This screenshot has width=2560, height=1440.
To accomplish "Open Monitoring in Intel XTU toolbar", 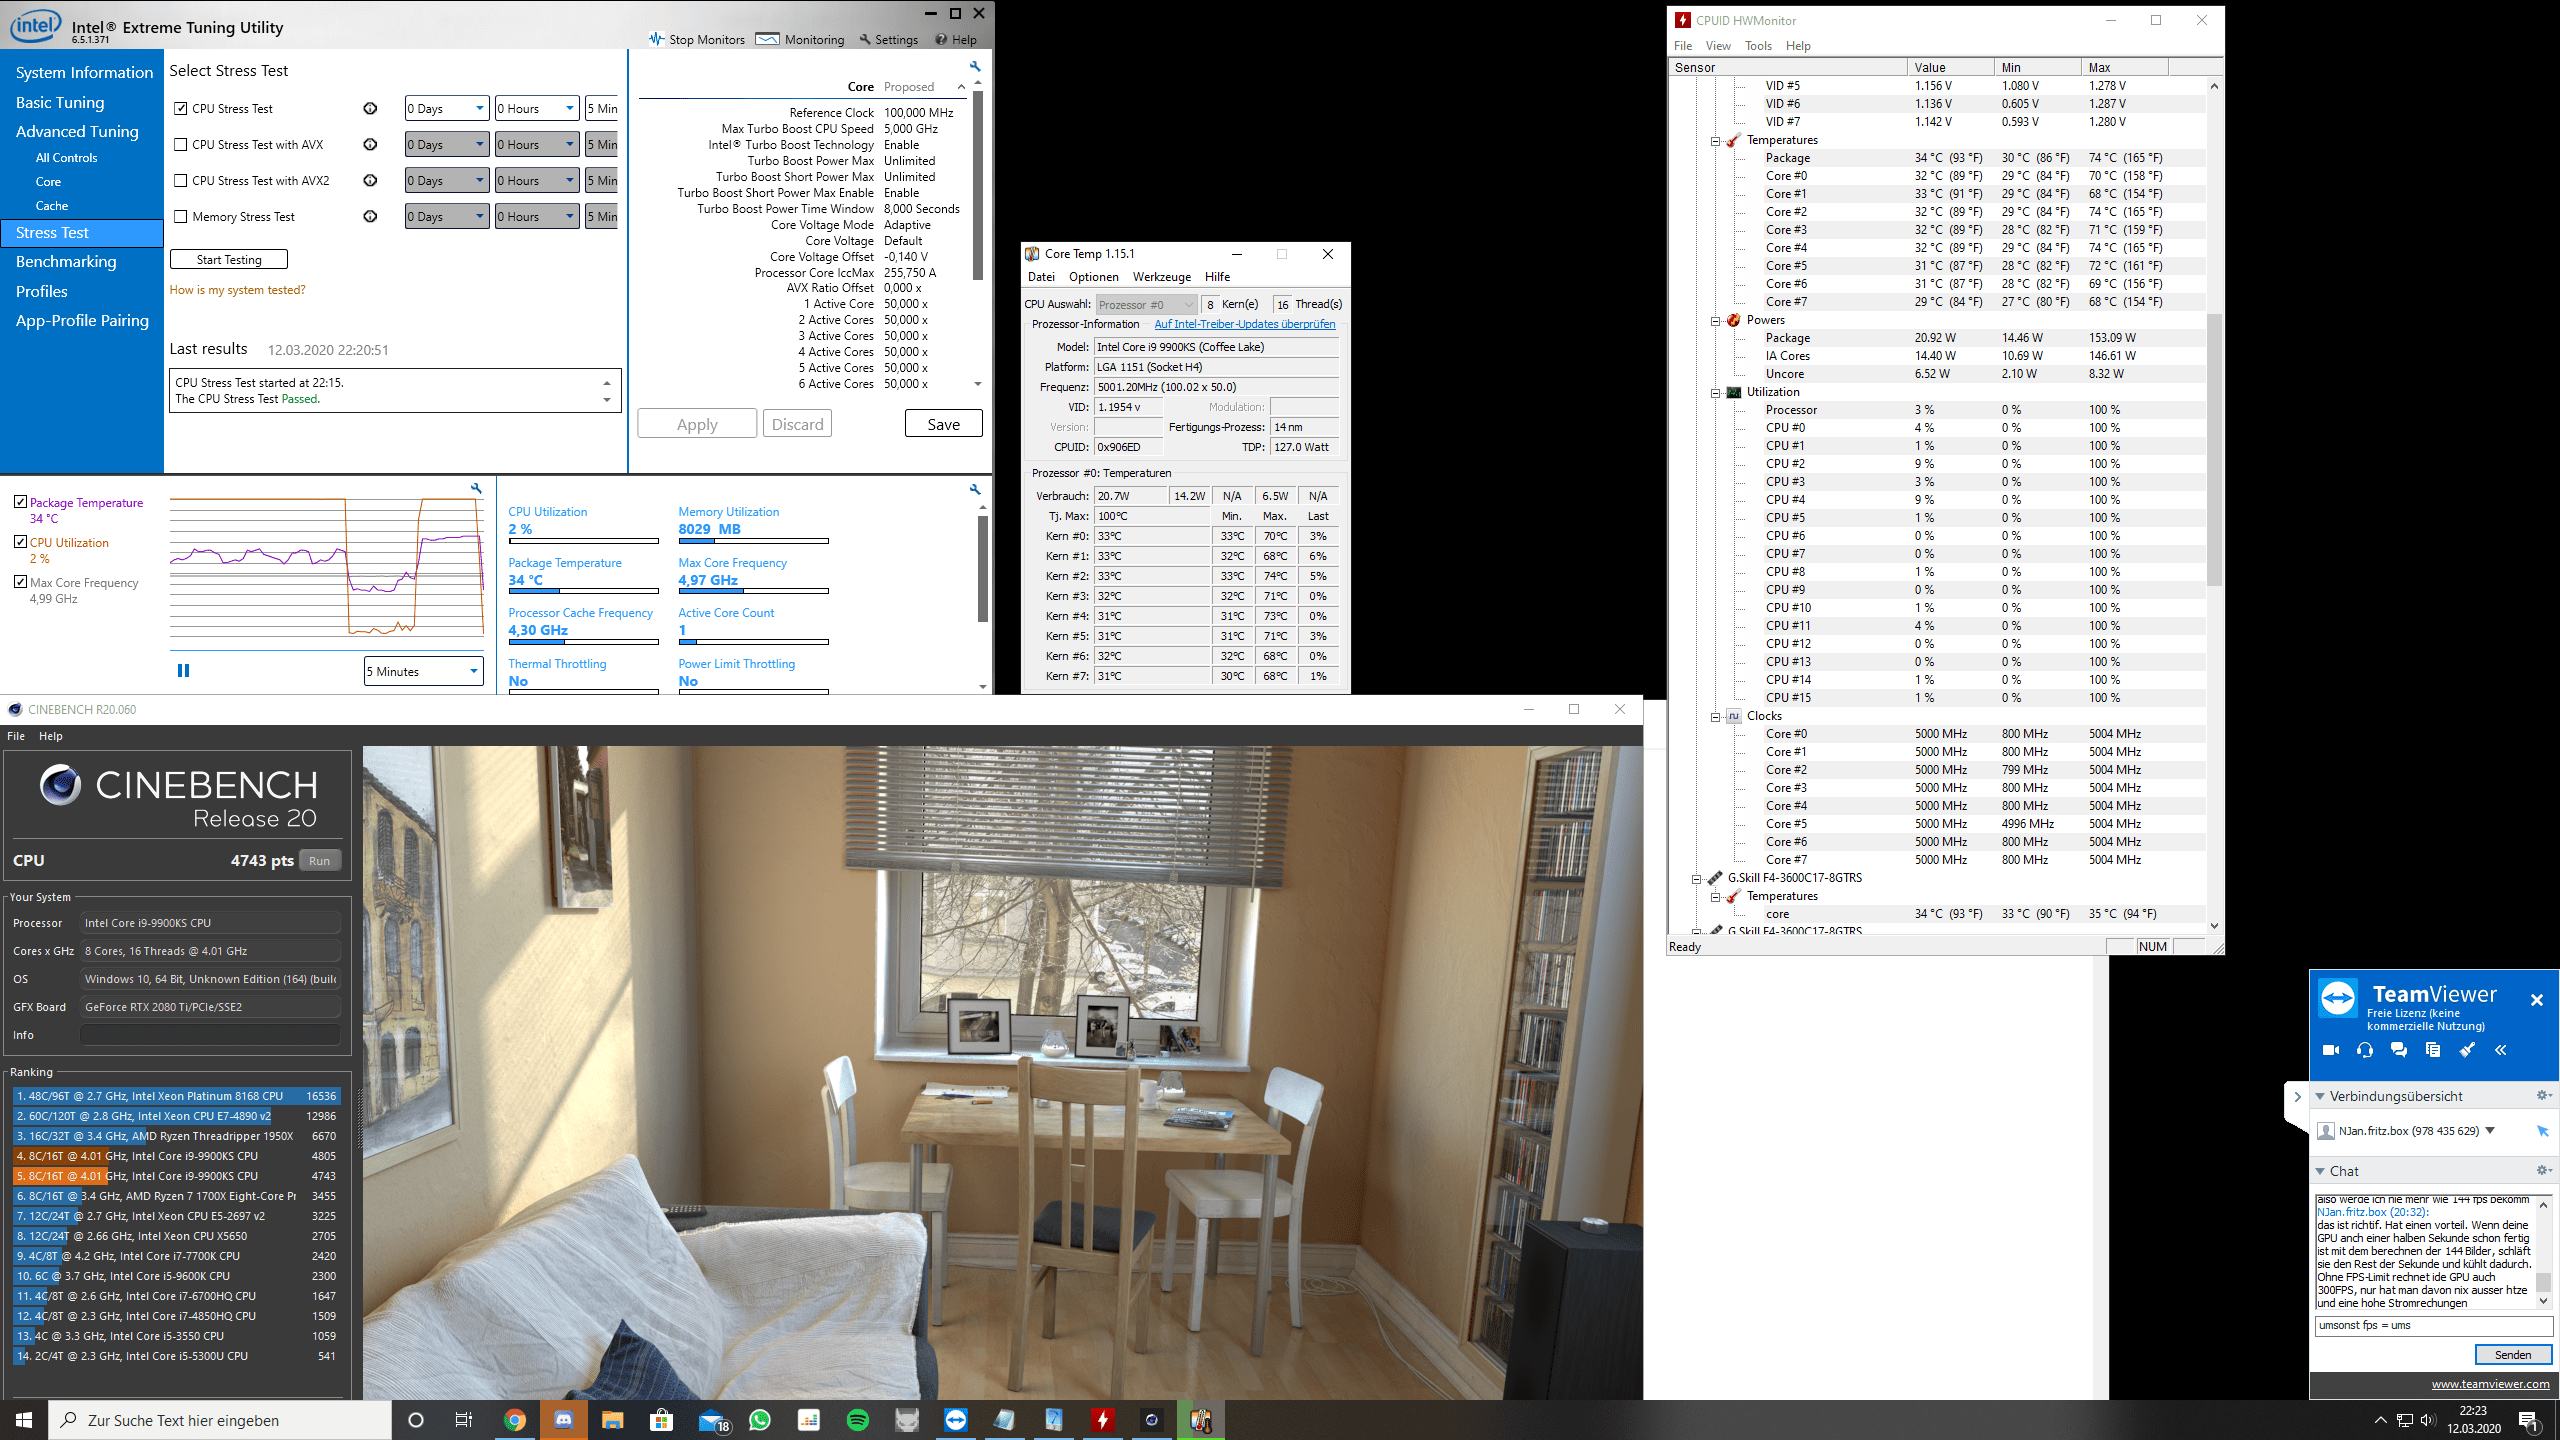I will 800,40.
